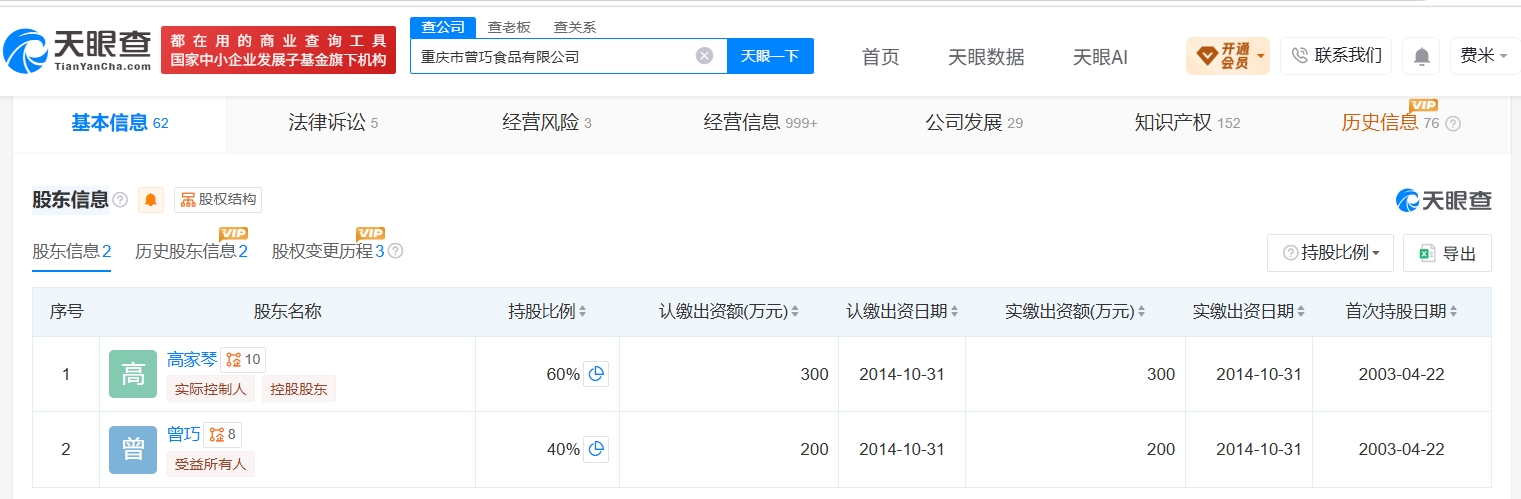Image resolution: width=1521 pixels, height=499 pixels.
Task: Open the 首页 nav link
Action: pos(881,57)
